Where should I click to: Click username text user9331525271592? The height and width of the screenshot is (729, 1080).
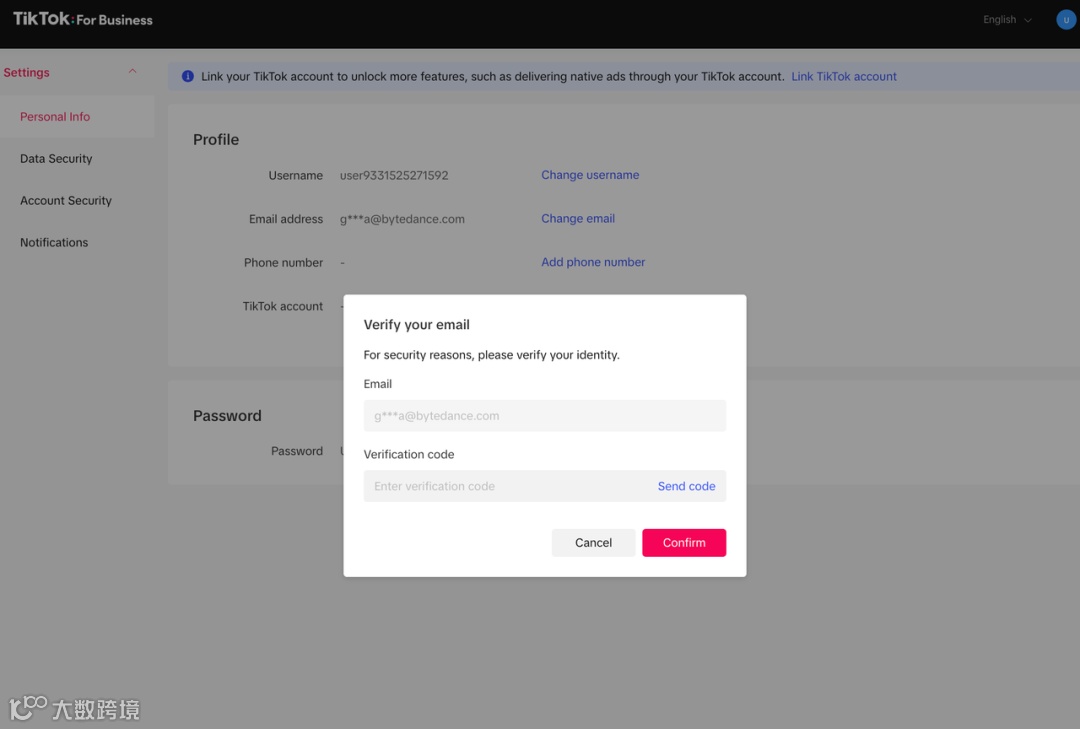click(x=394, y=176)
